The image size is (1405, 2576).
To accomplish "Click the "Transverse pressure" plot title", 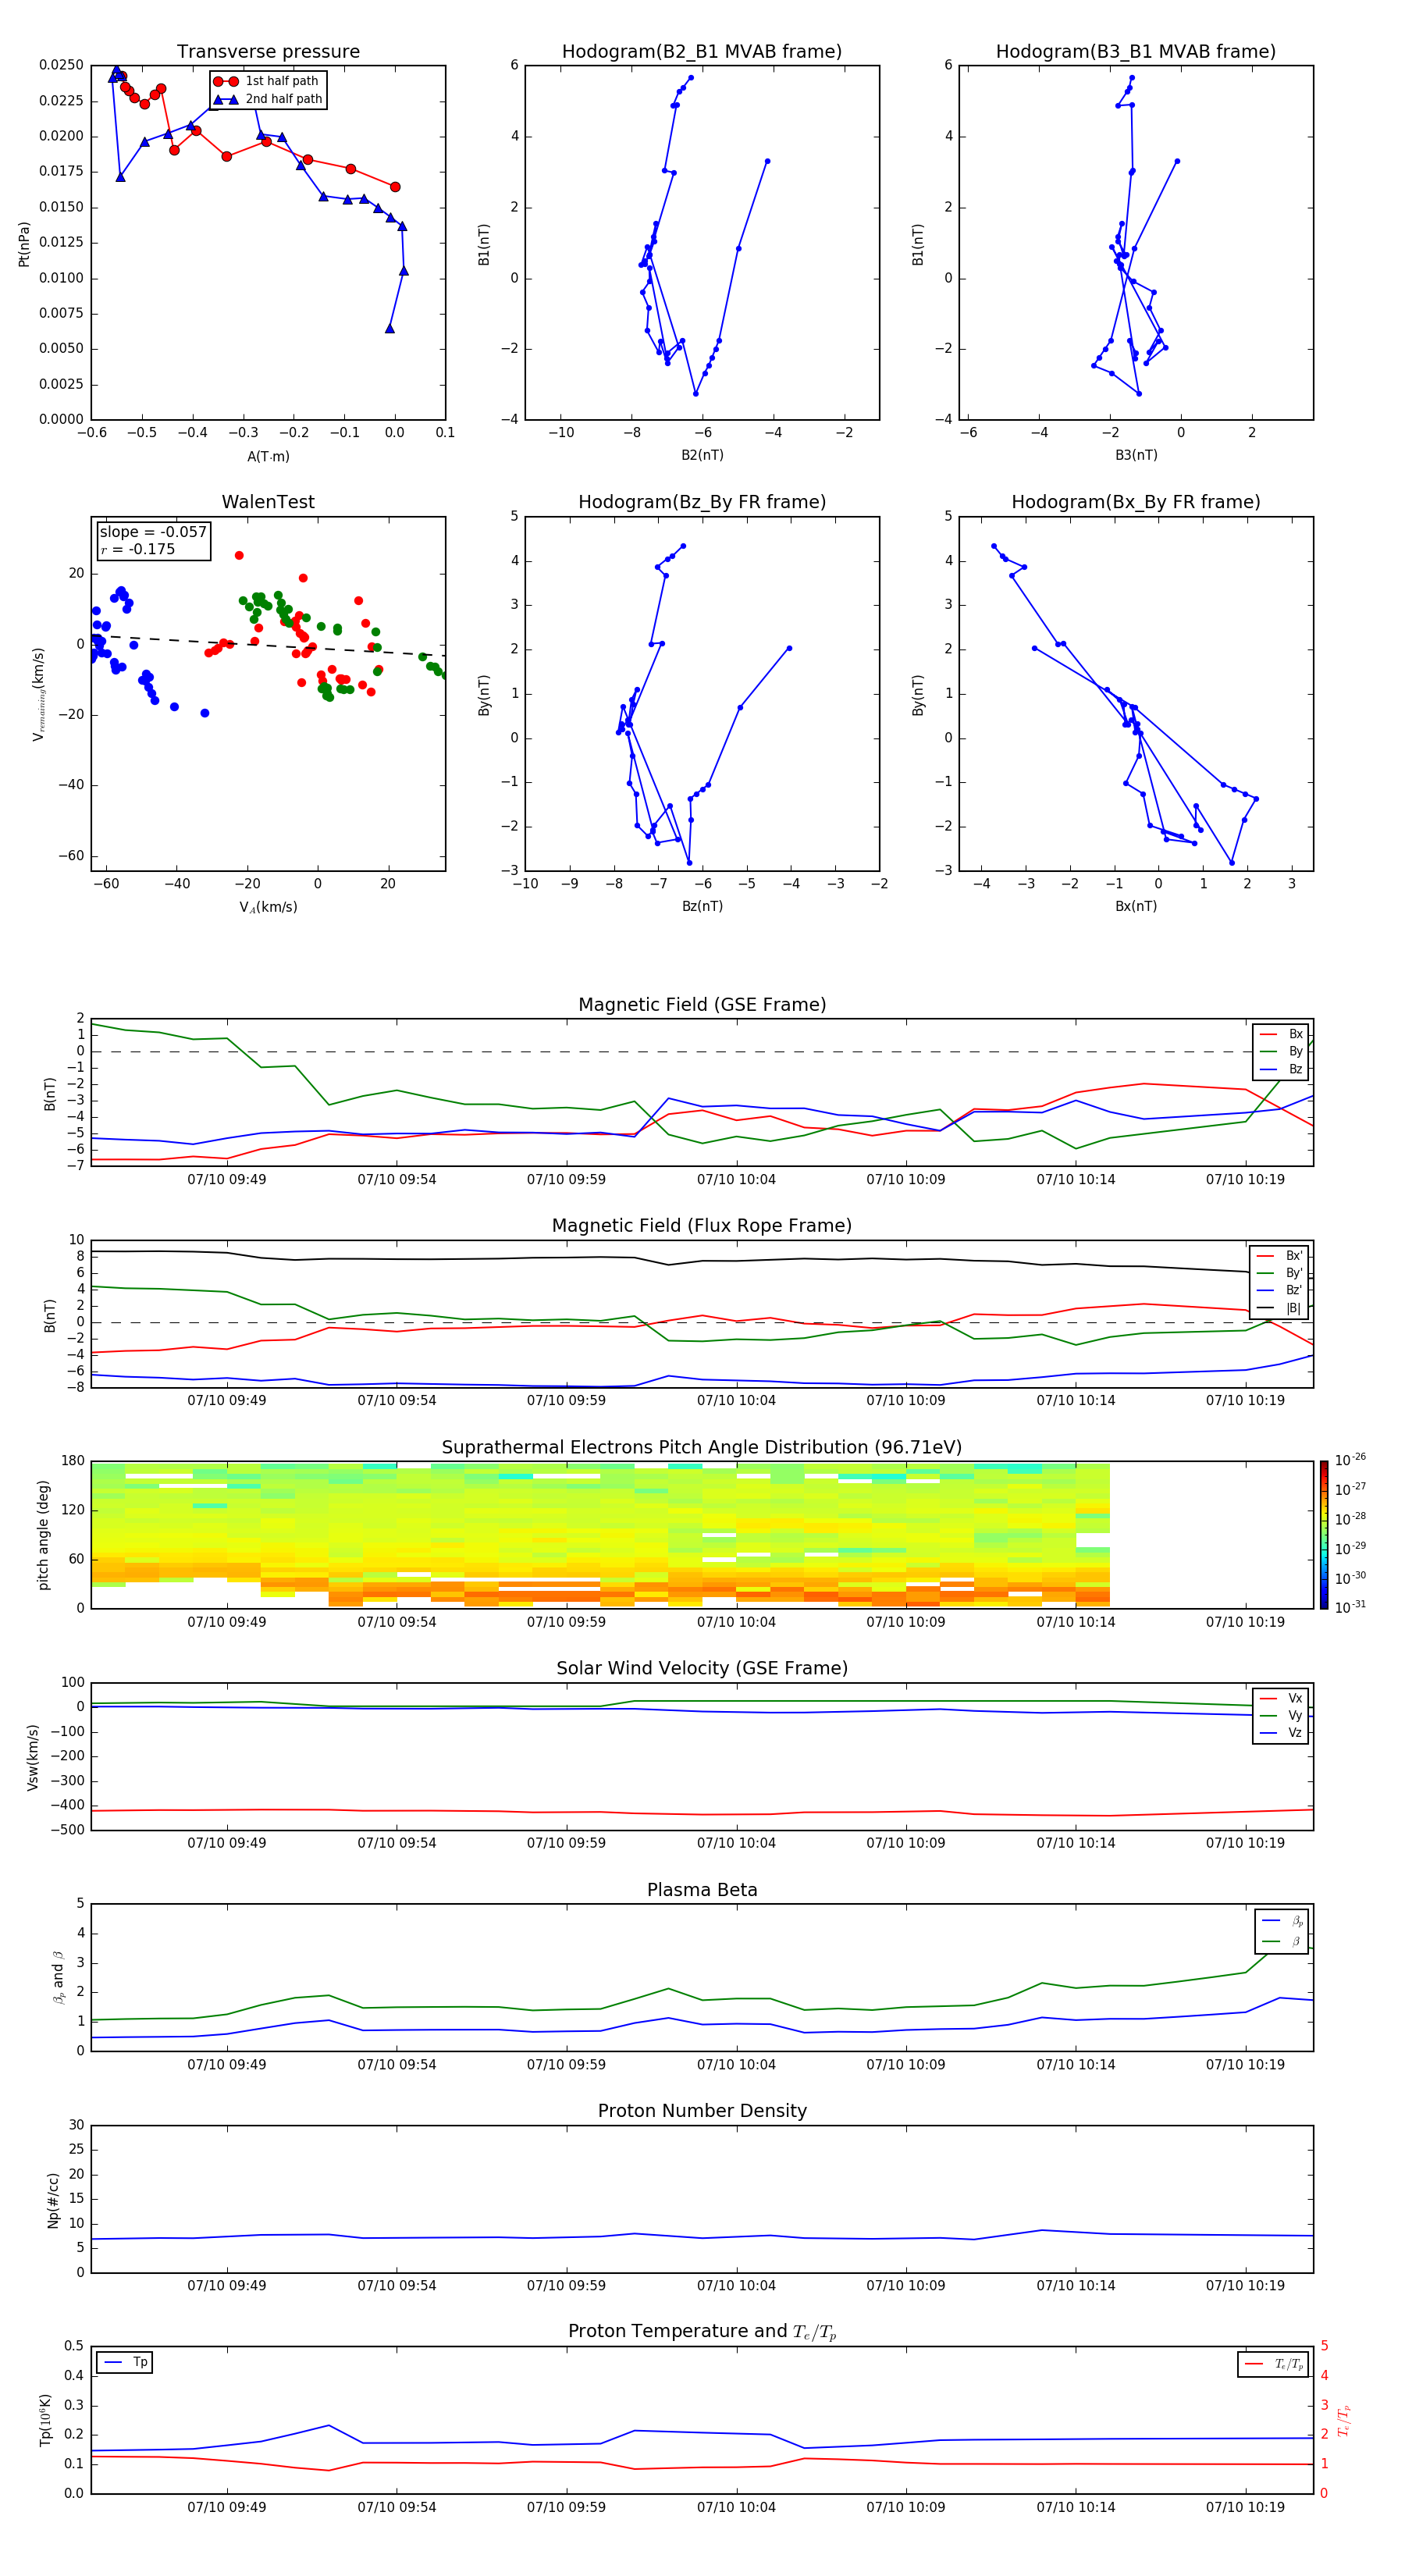I will click(268, 52).
